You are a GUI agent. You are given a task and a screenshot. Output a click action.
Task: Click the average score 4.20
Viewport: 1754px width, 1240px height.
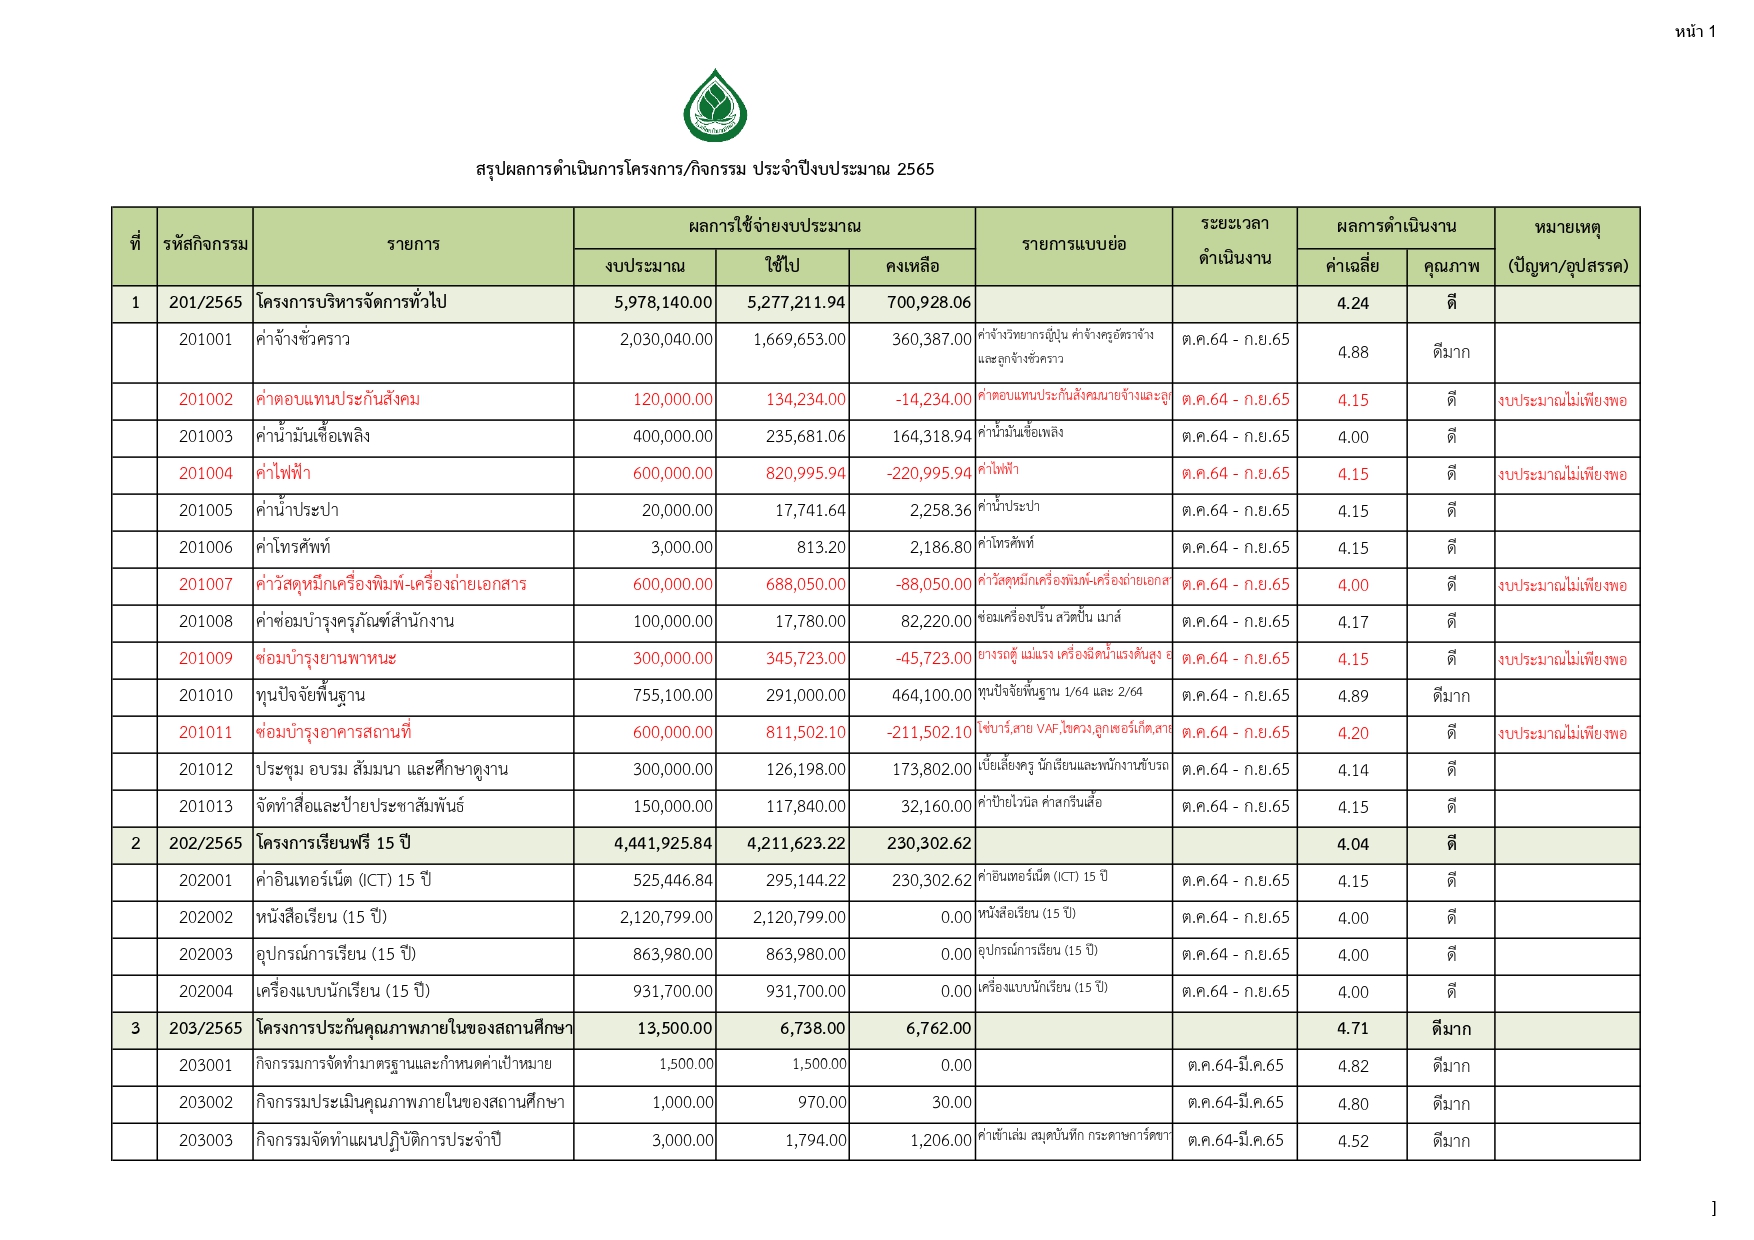[1353, 734]
